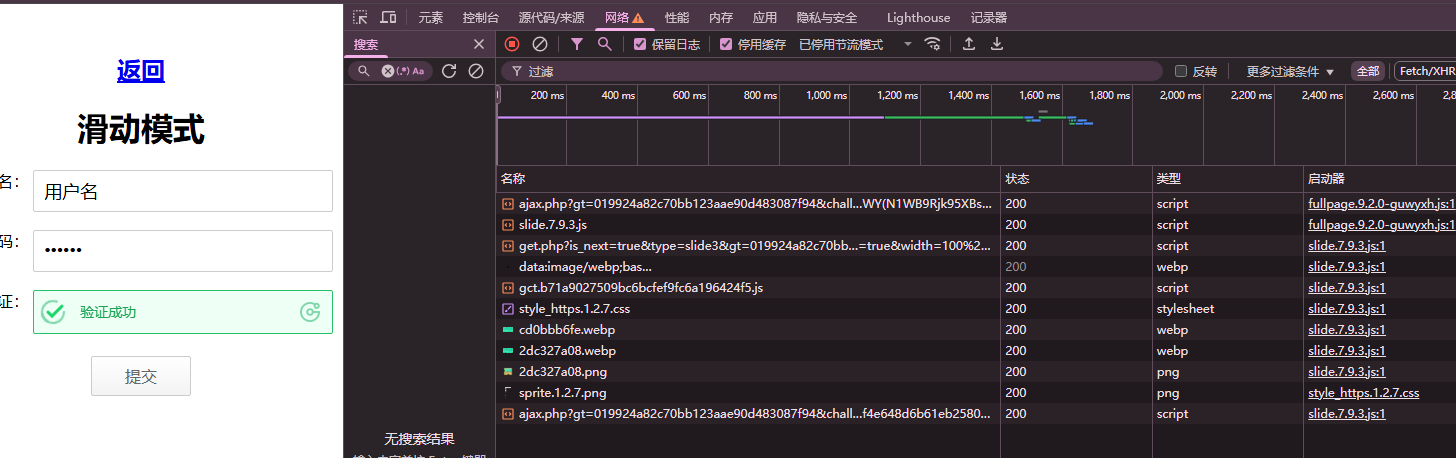
Task: Clear search input with the X icon
Action: [x=388, y=71]
